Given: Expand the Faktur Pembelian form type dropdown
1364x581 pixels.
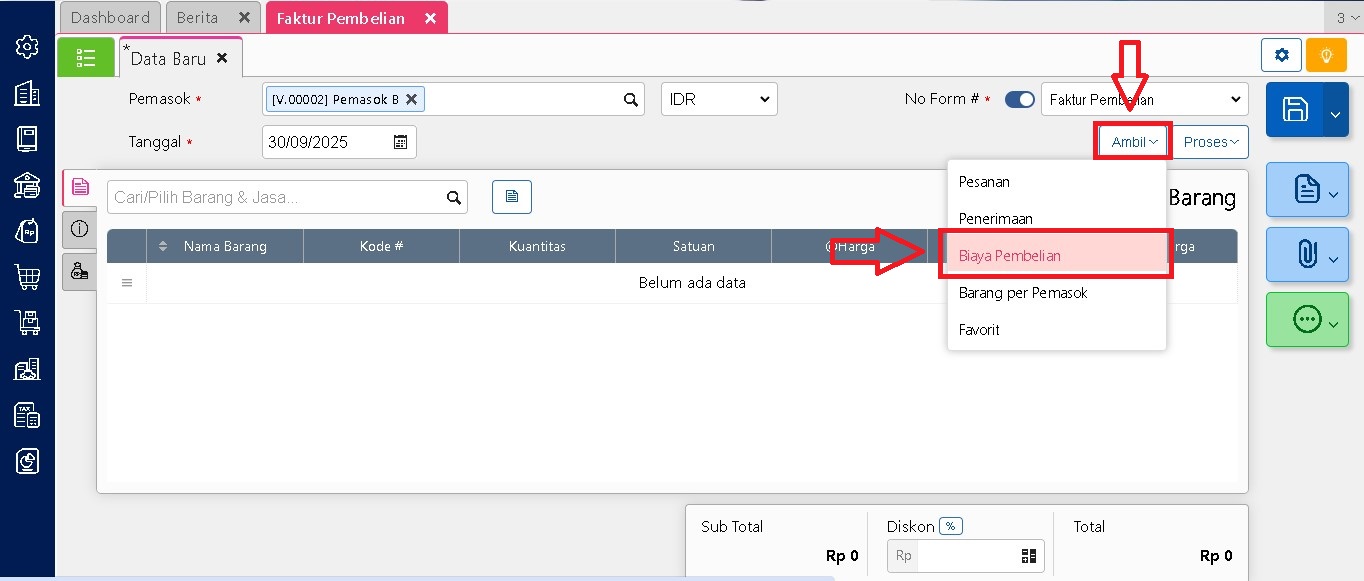Looking at the screenshot, I should pos(1144,99).
